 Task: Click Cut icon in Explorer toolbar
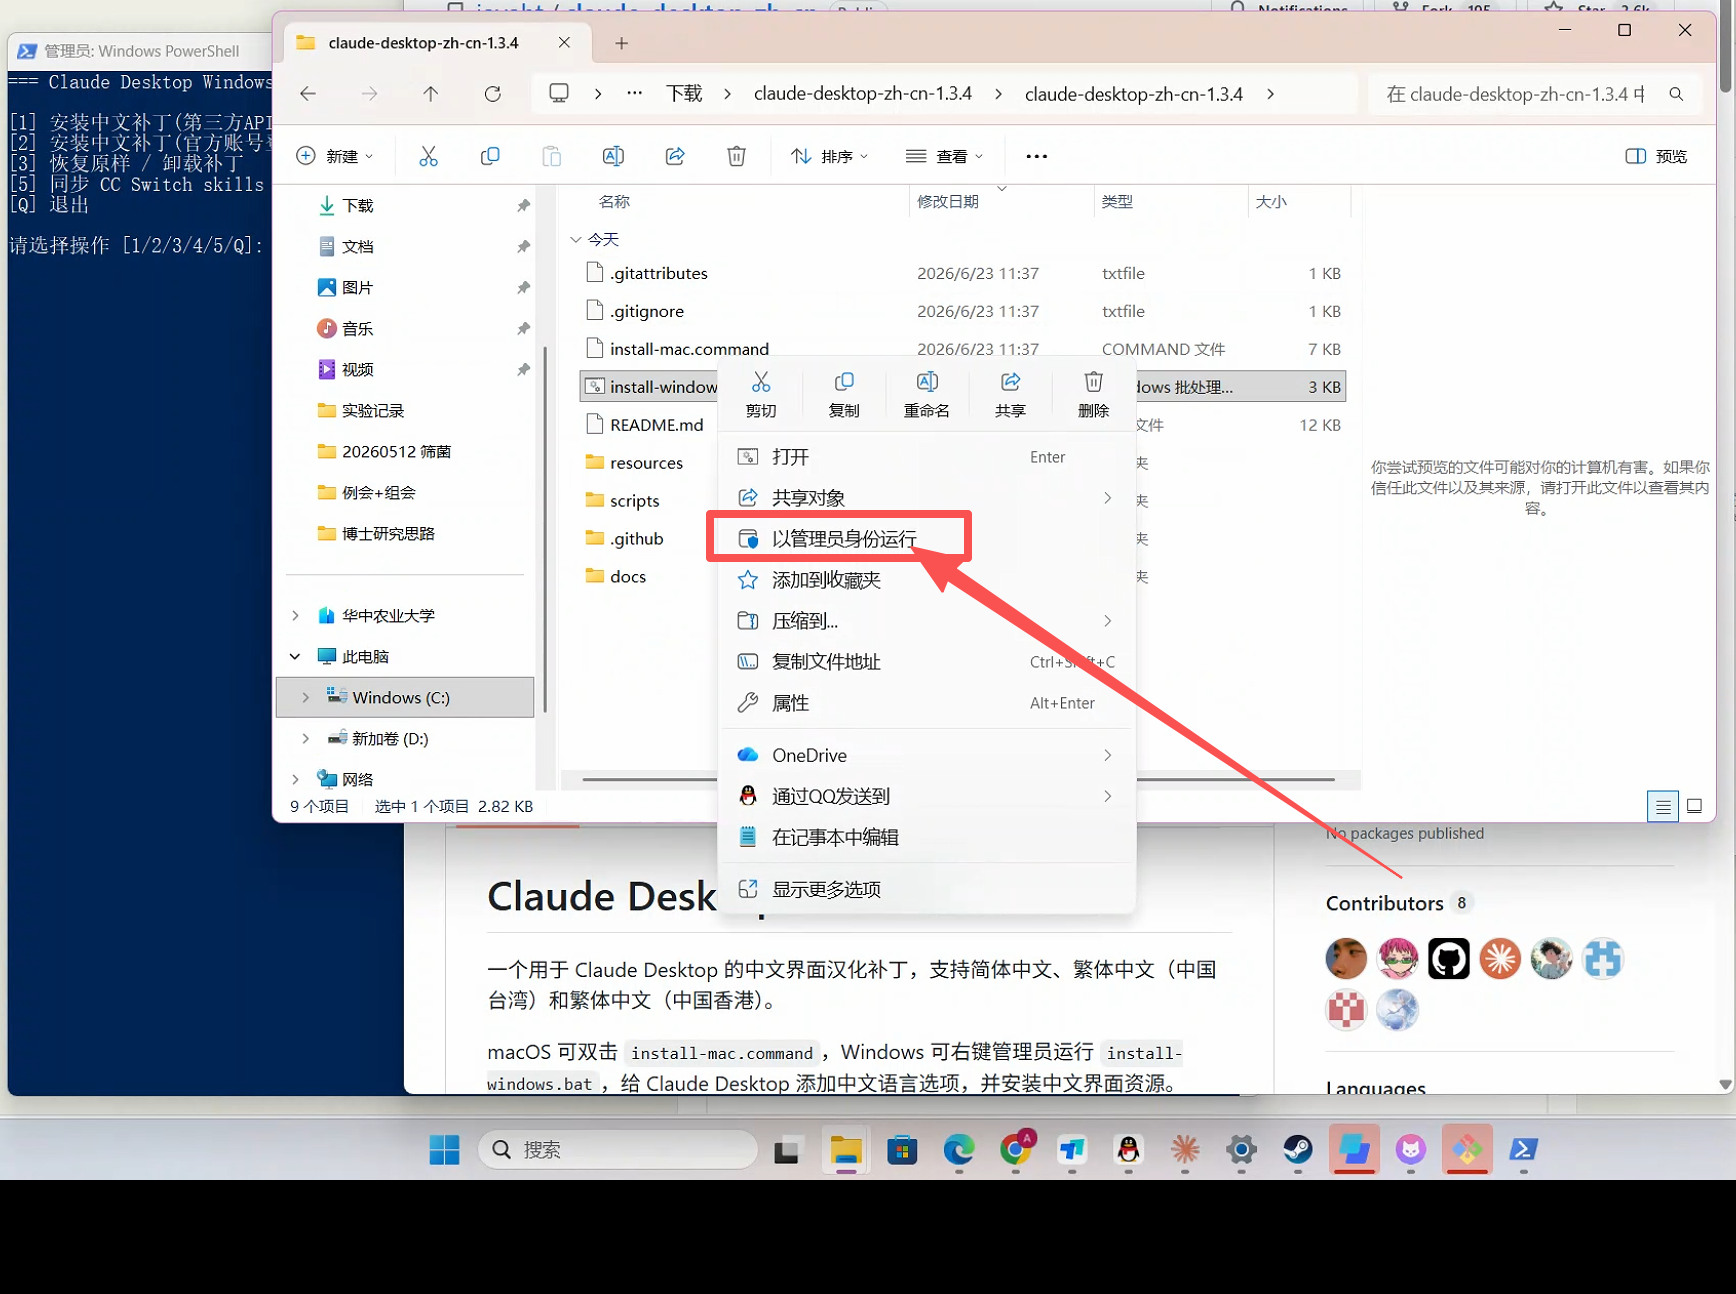[428, 156]
